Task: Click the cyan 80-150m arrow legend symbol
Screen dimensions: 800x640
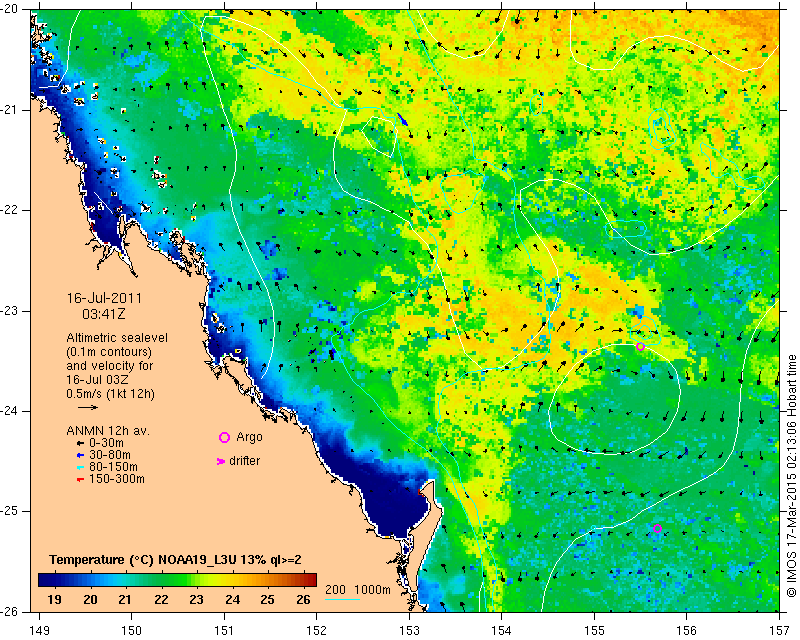Action: point(80,467)
